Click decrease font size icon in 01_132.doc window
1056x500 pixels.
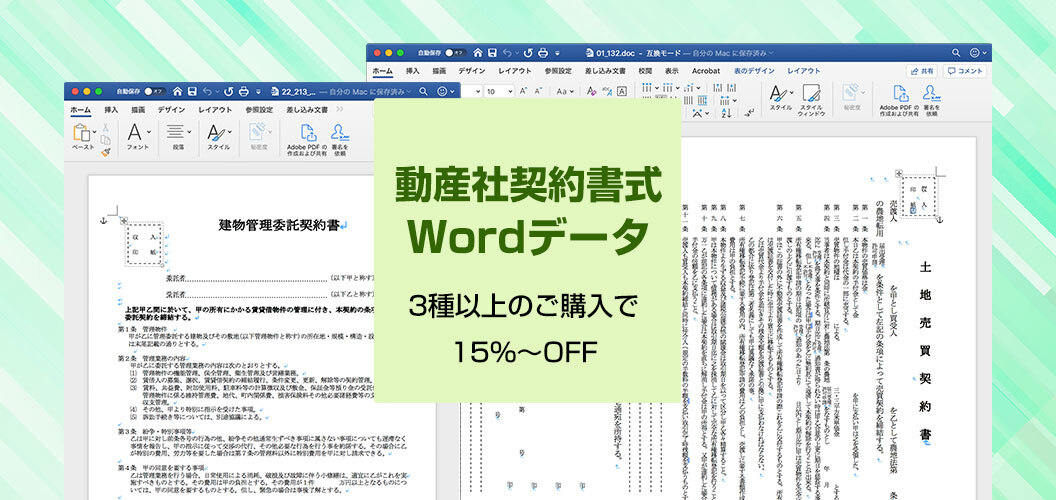coord(538,91)
